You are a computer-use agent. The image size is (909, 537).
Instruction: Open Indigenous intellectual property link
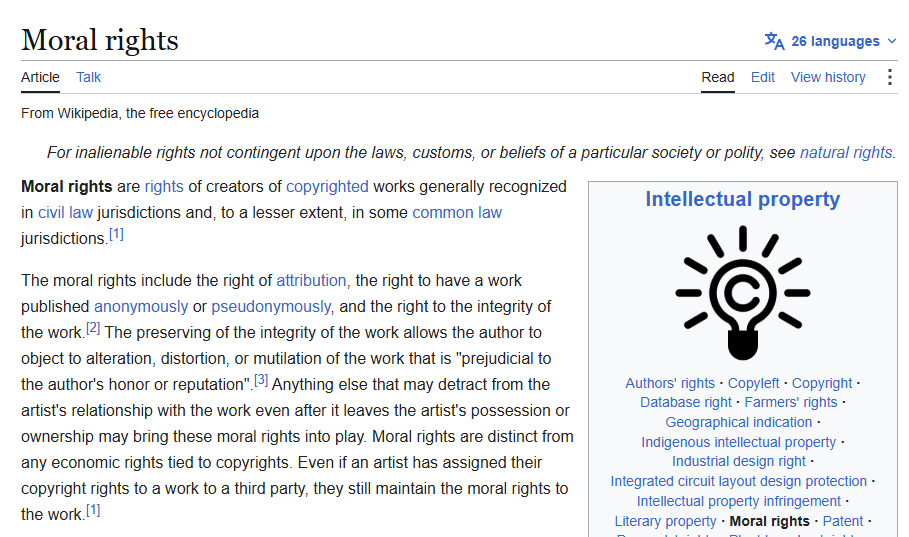click(x=739, y=442)
